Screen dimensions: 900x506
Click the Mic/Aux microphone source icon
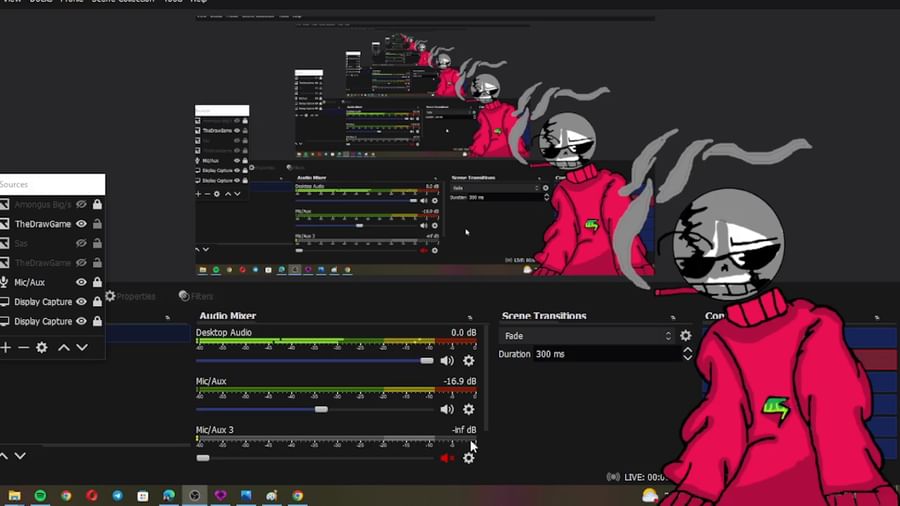tap(4, 282)
